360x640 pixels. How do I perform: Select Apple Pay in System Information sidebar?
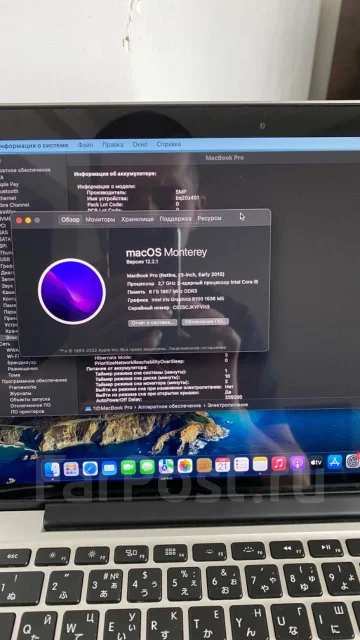[9, 184]
